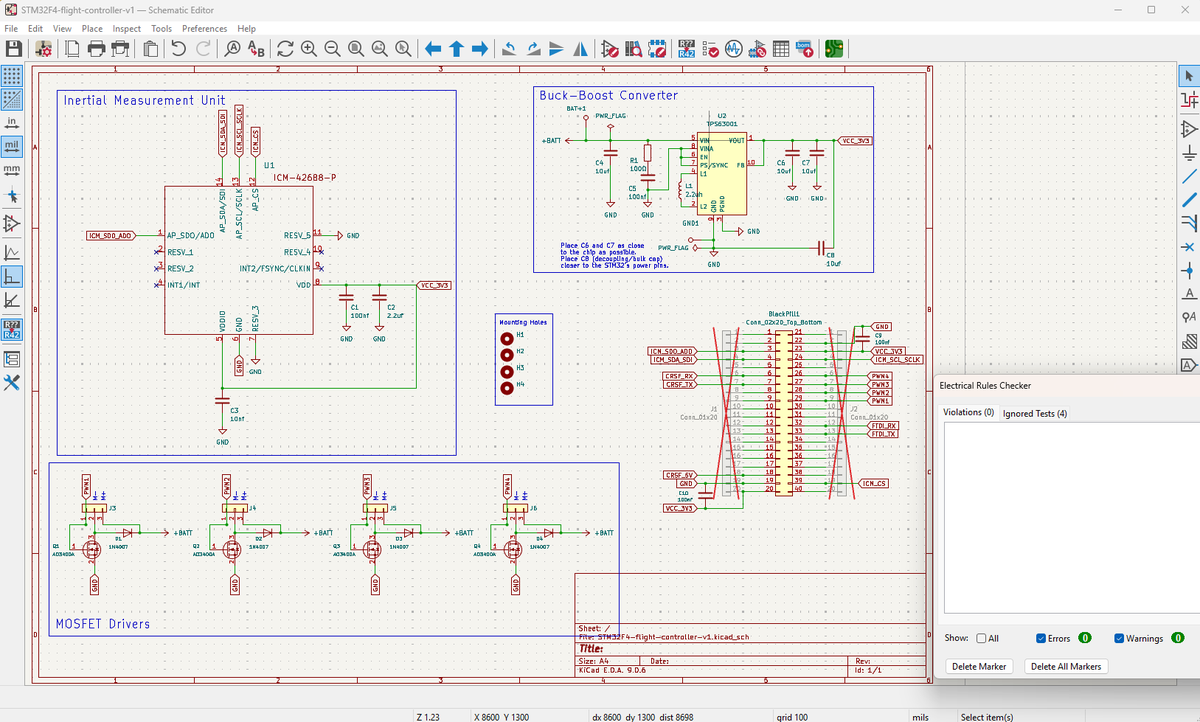Image resolution: width=1200 pixels, height=722 pixels.
Task: Toggle hidden pins visibility
Action: click(x=12, y=224)
